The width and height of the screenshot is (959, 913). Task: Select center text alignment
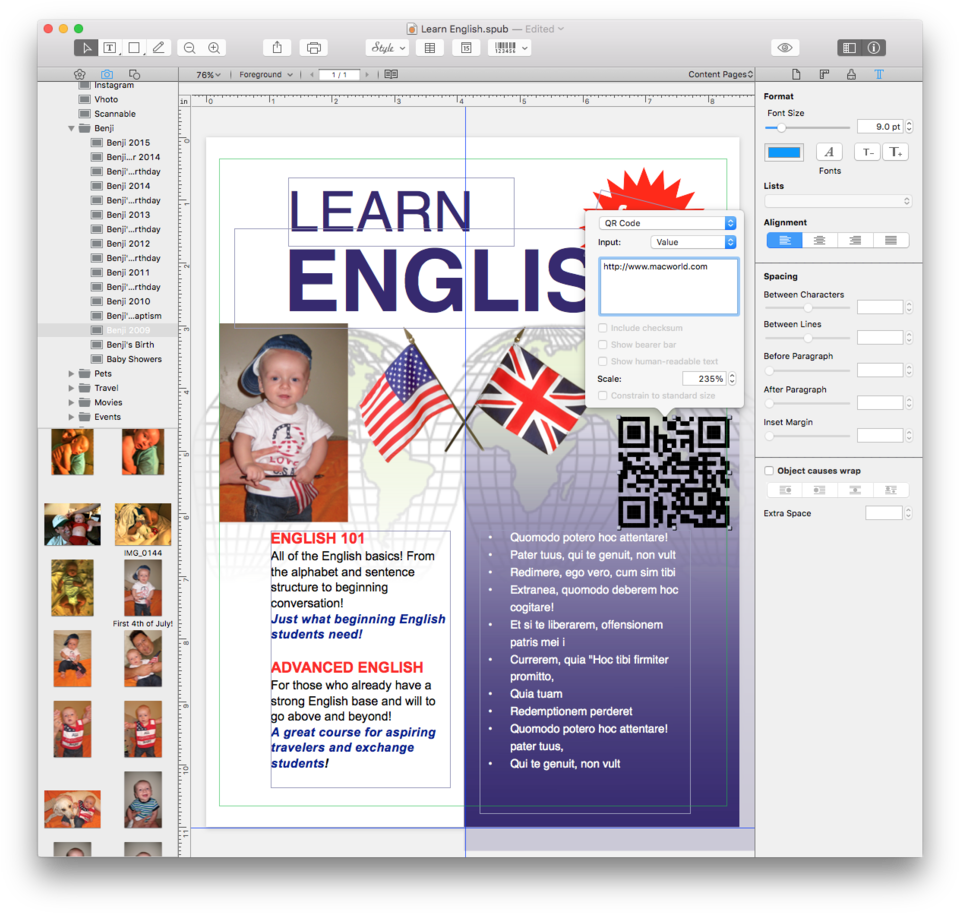(820, 240)
